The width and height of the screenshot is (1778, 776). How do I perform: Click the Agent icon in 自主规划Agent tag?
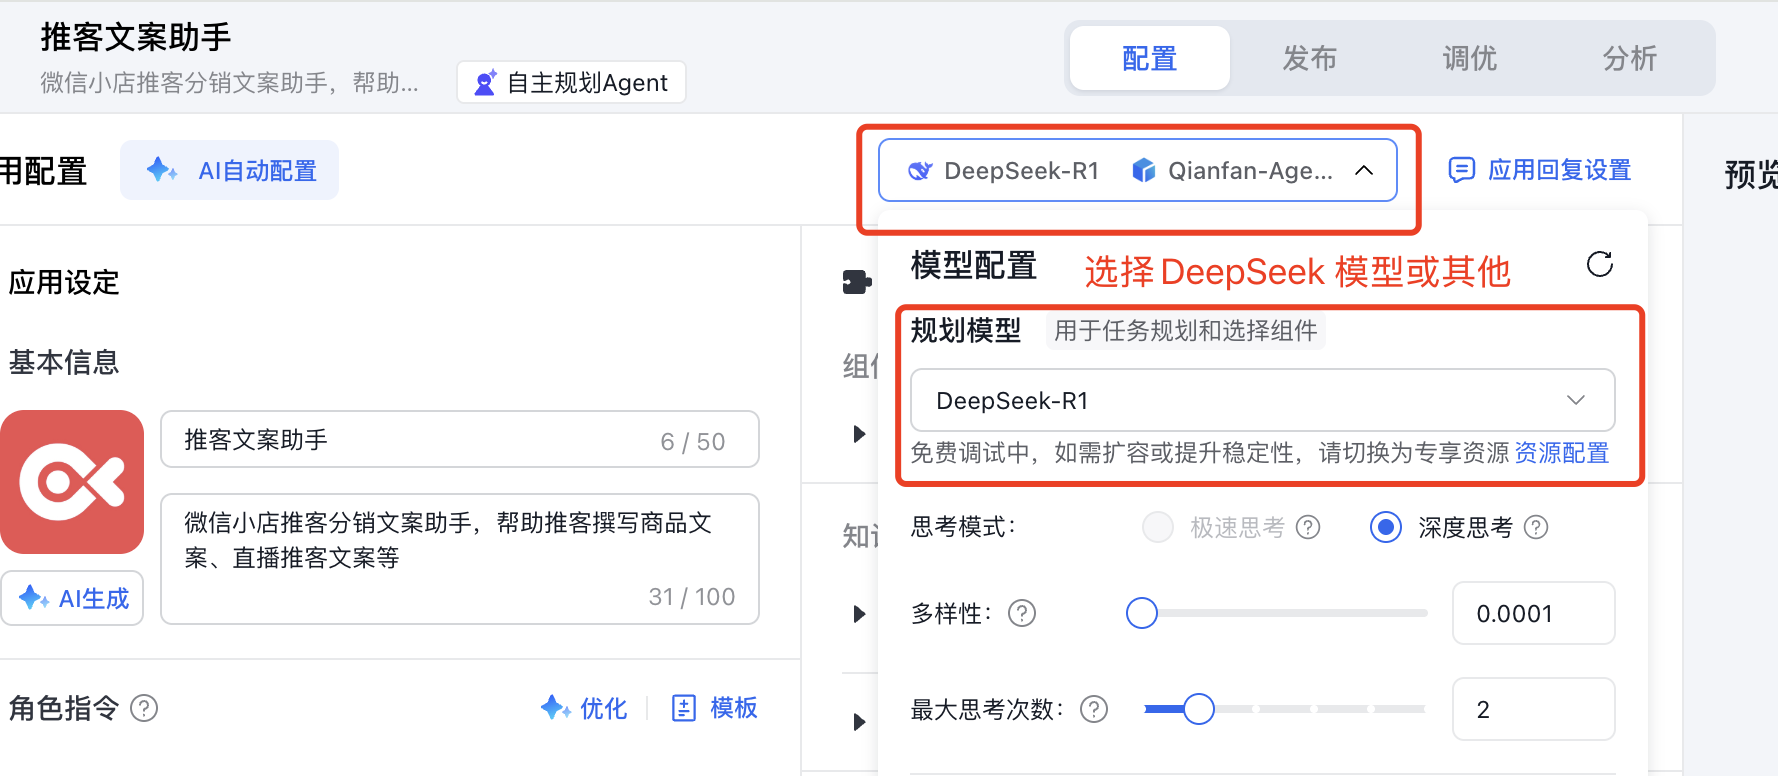[485, 83]
